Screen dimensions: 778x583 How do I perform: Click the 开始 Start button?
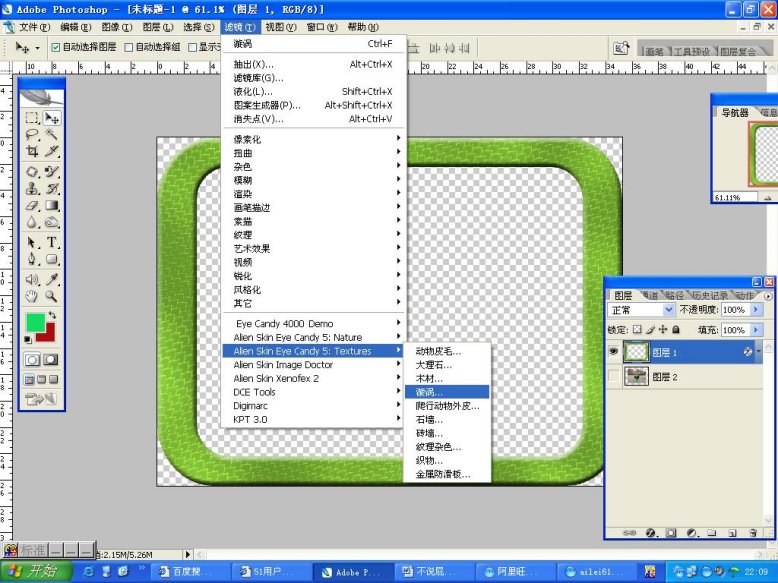coord(36,571)
